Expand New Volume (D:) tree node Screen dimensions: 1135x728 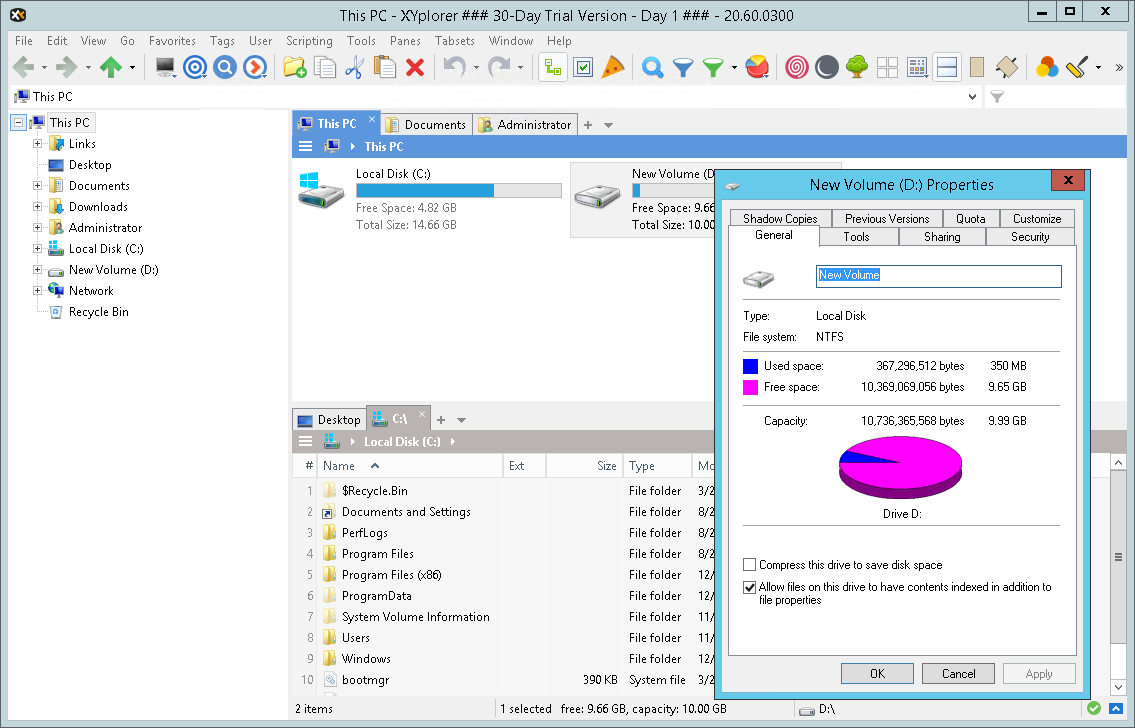click(37, 269)
